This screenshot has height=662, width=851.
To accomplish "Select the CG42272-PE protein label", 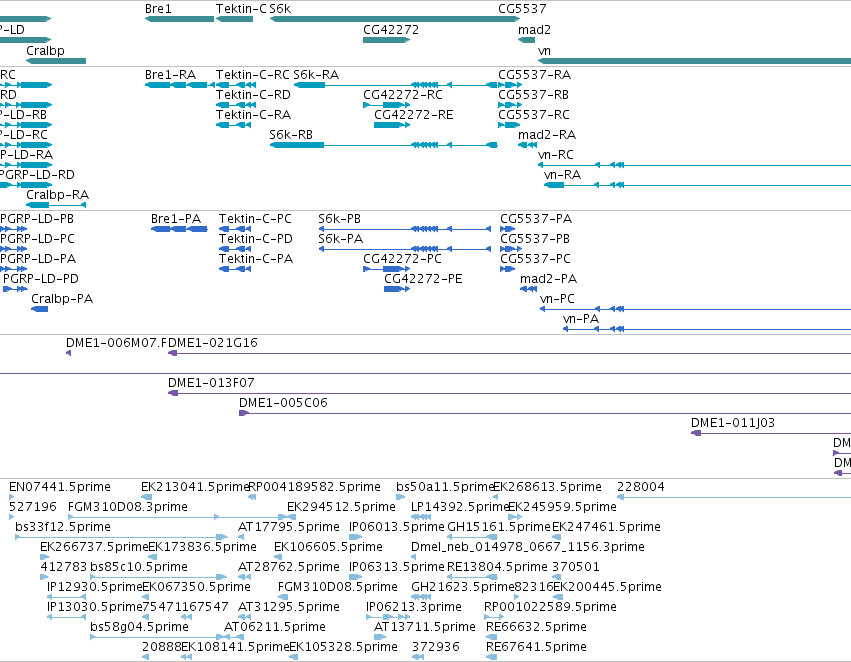I will (423, 279).
